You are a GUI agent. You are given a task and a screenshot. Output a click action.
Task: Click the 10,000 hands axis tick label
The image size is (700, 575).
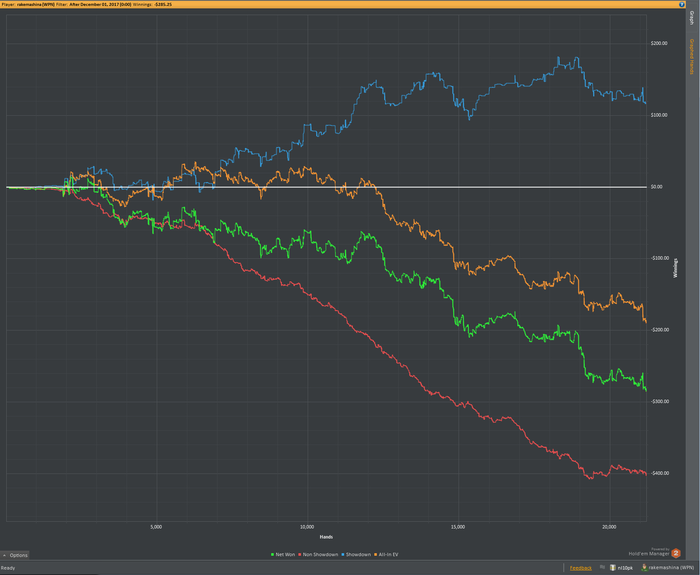click(x=307, y=527)
